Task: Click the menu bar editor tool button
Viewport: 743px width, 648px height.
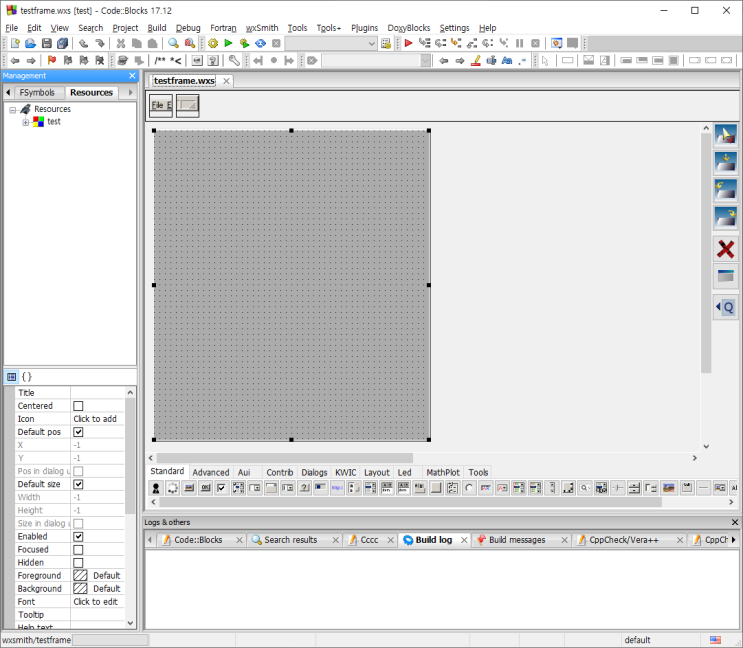Action: (x=161, y=105)
